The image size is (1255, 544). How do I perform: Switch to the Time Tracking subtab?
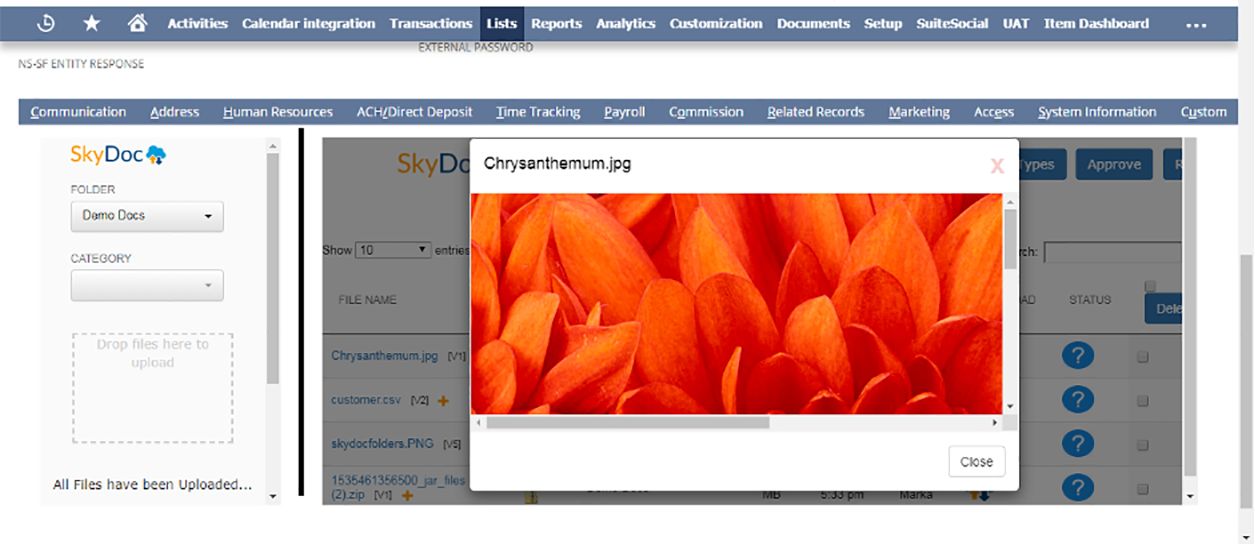(x=538, y=112)
